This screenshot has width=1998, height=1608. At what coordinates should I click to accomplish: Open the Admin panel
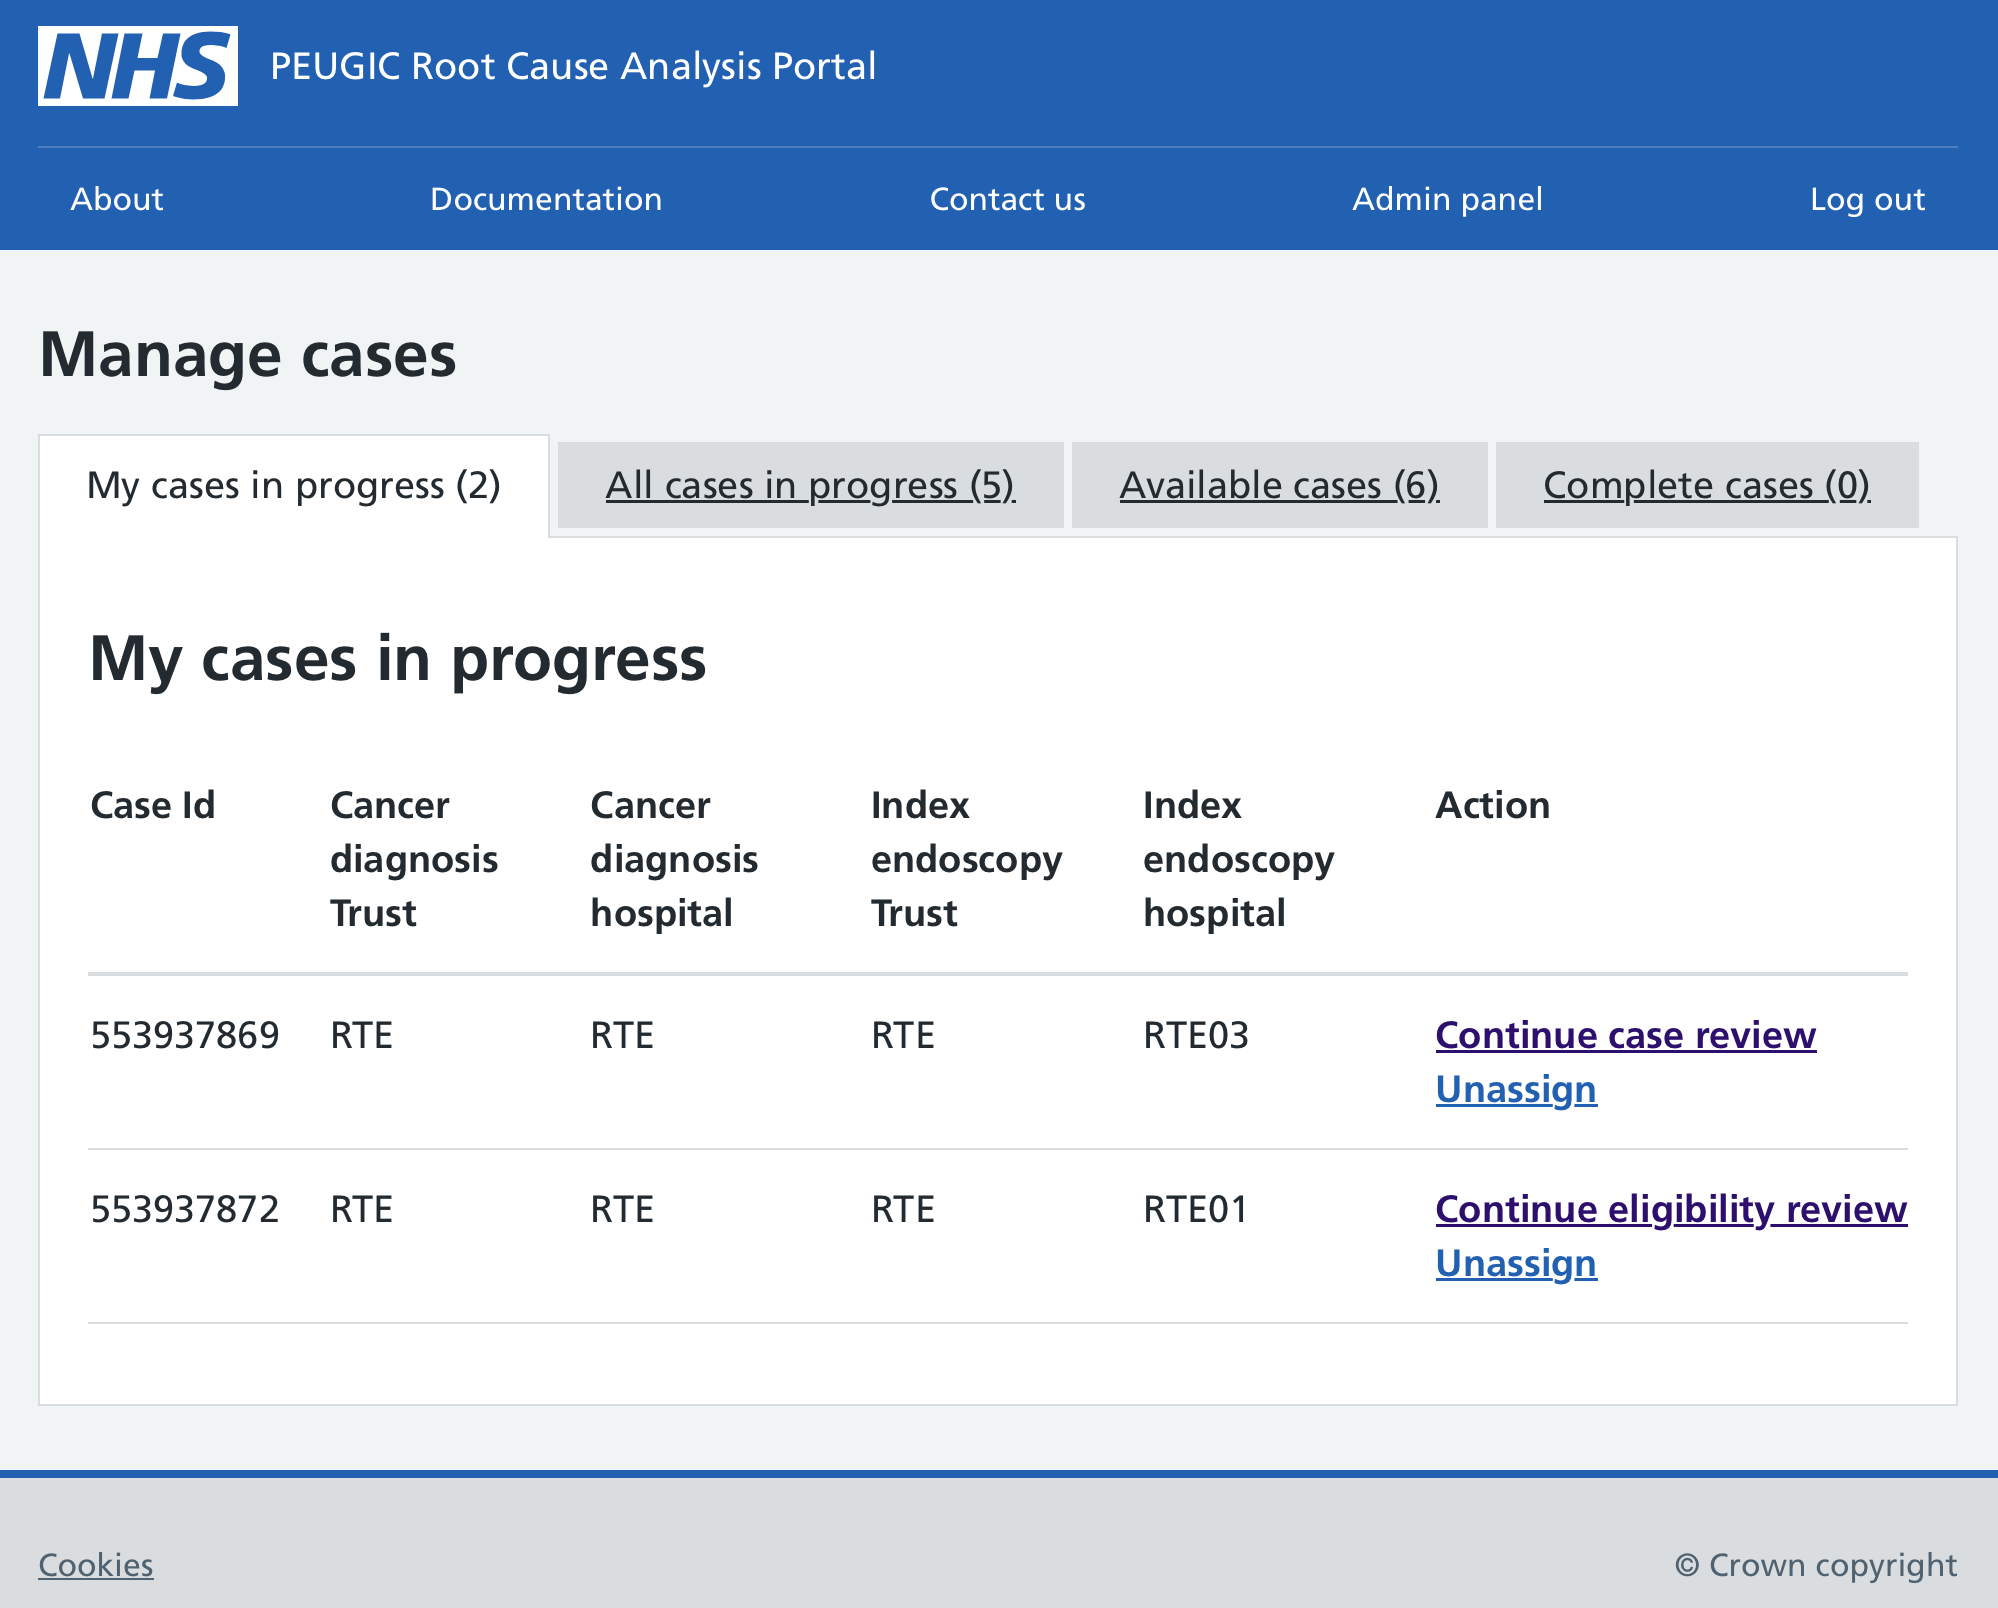[1447, 199]
